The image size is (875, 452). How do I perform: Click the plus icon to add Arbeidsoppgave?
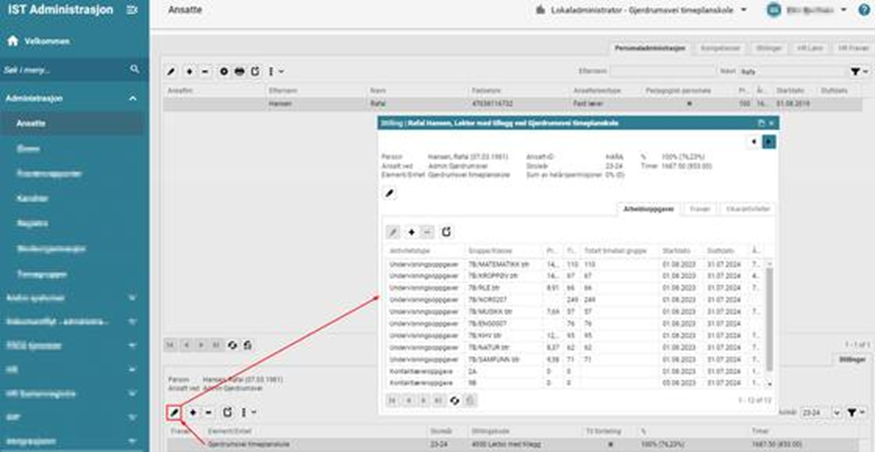click(411, 231)
